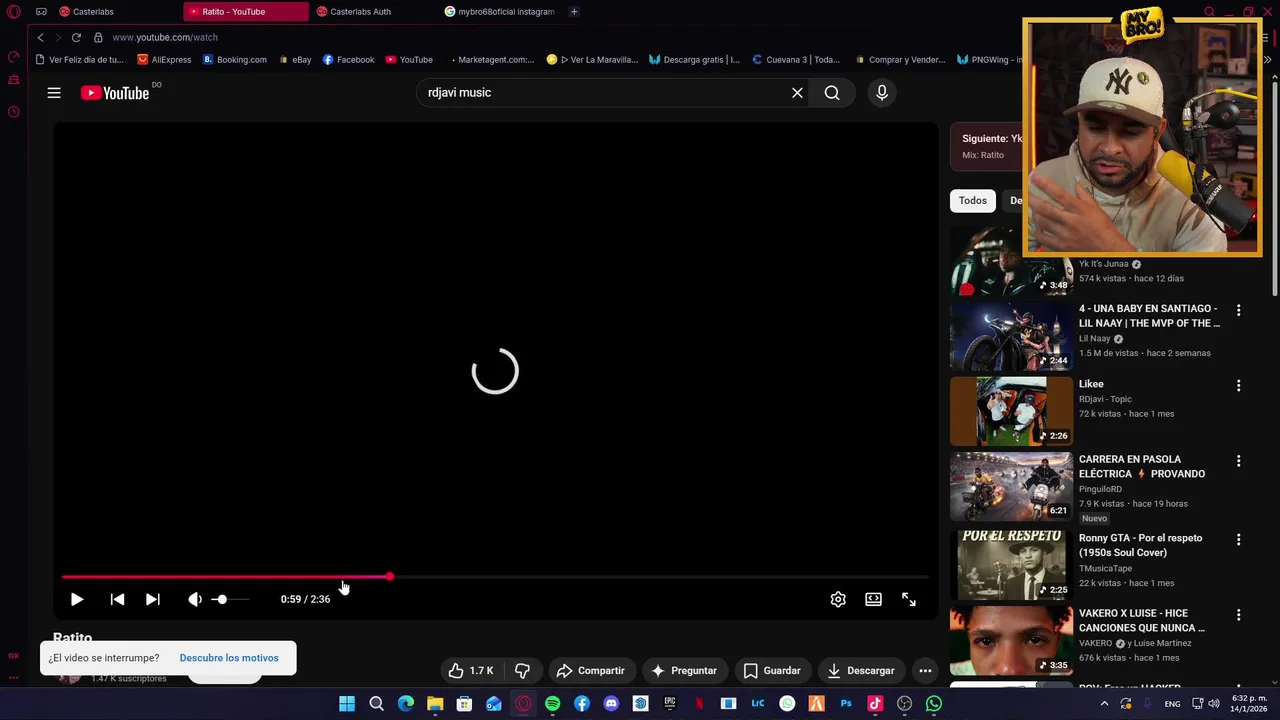
Task: Click the YouTube logo to go home
Action: pyautogui.click(x=115, y=93)
